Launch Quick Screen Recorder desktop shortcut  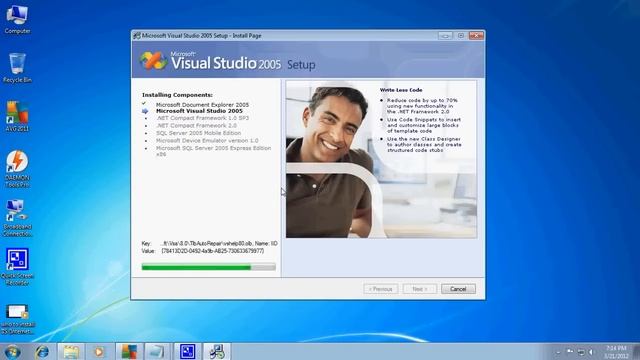17,267
